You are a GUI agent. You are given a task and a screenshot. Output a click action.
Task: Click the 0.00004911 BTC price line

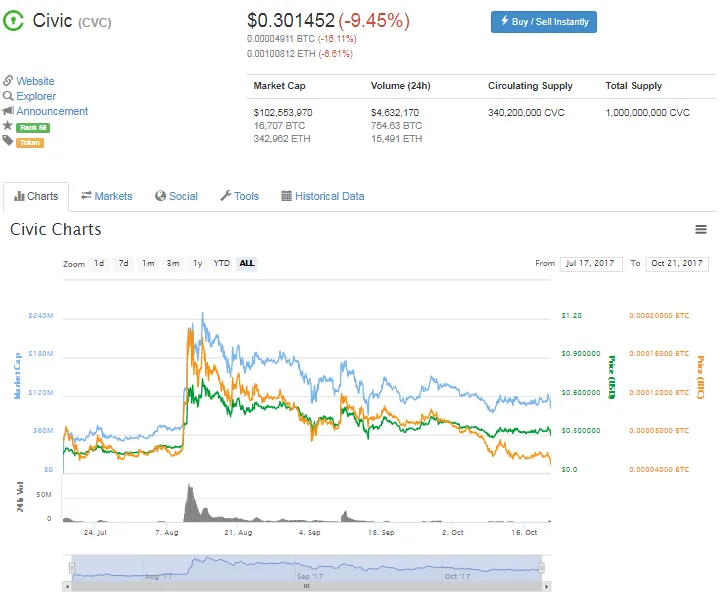point(301,39)
